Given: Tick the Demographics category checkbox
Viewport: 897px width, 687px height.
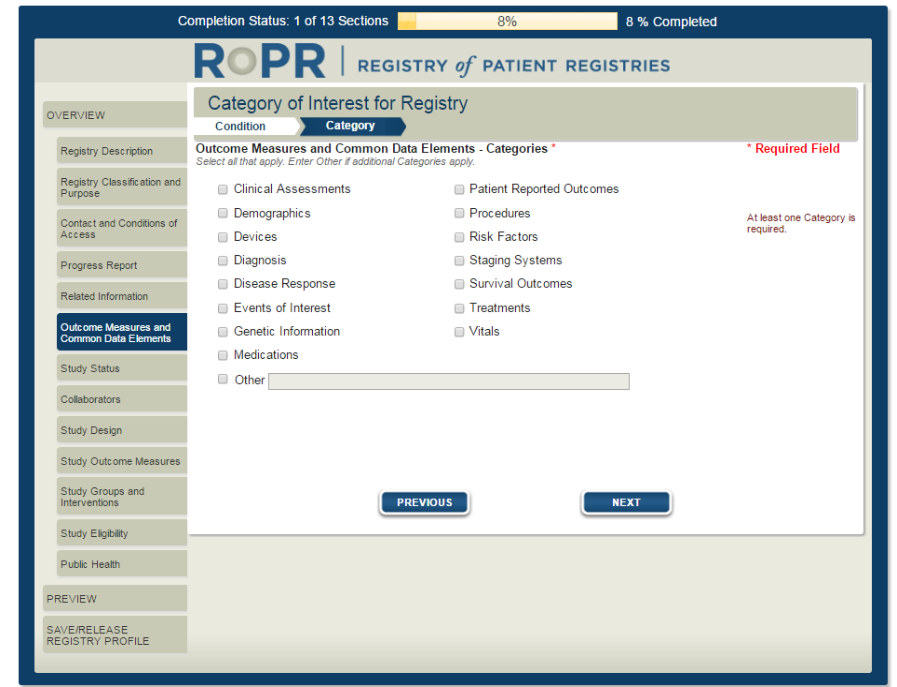Looking at the screenshot, I should [x=223, y=213].
